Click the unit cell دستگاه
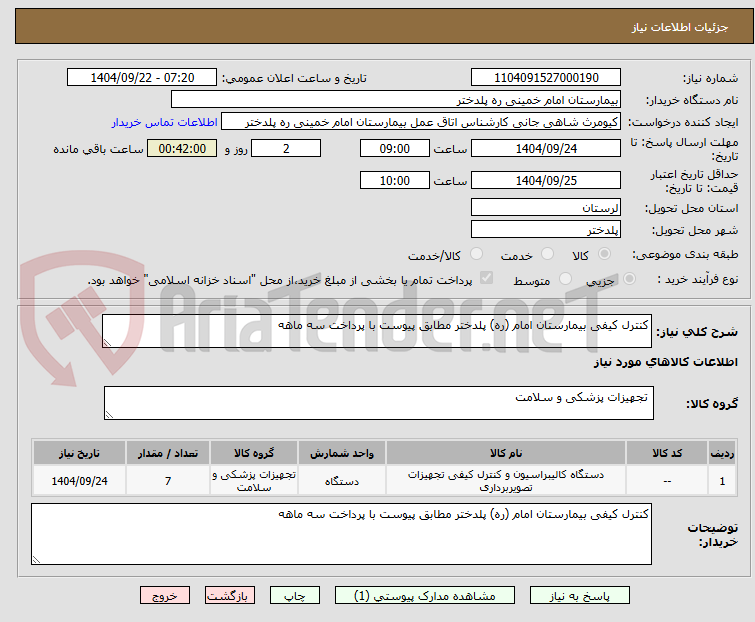 point(341,480)
